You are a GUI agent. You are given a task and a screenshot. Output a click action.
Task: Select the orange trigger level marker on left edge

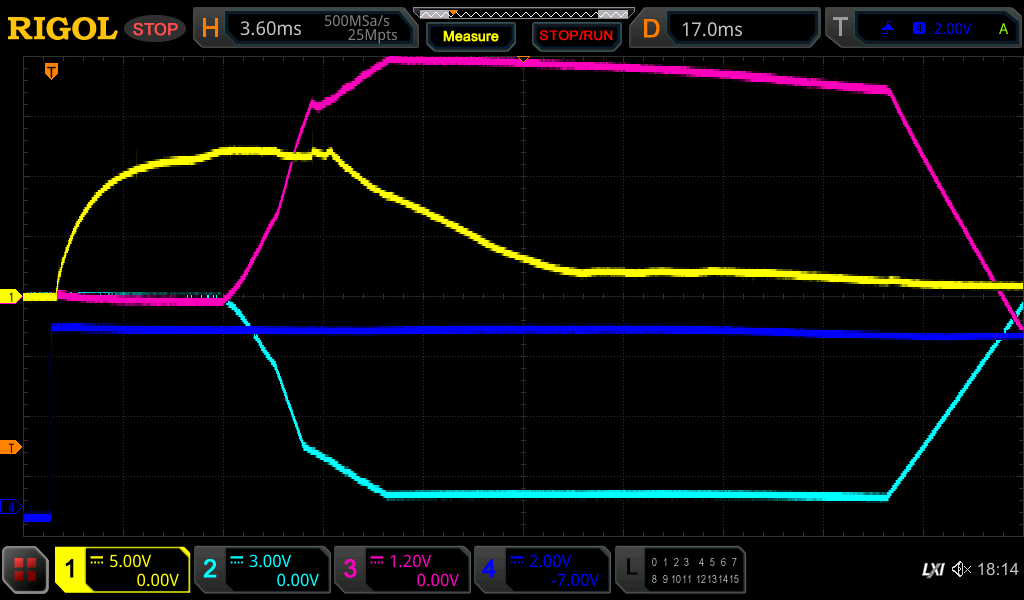click(x=11, y=447)
